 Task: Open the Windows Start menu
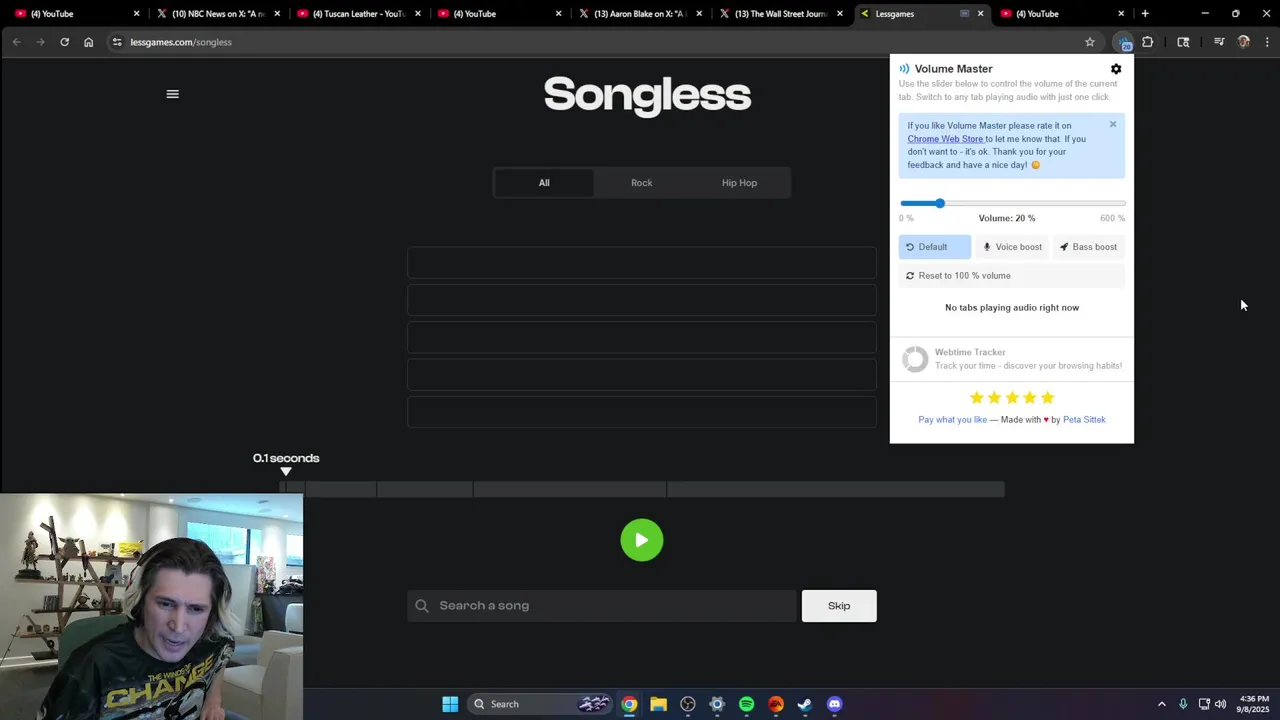450,704
